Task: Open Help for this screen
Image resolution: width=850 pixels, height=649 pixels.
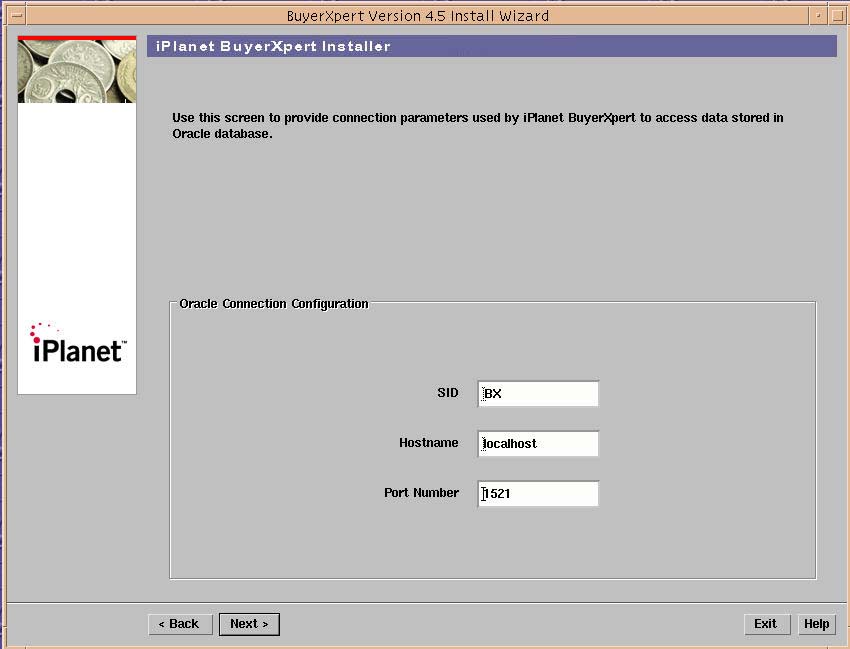Action: point(816,624)
